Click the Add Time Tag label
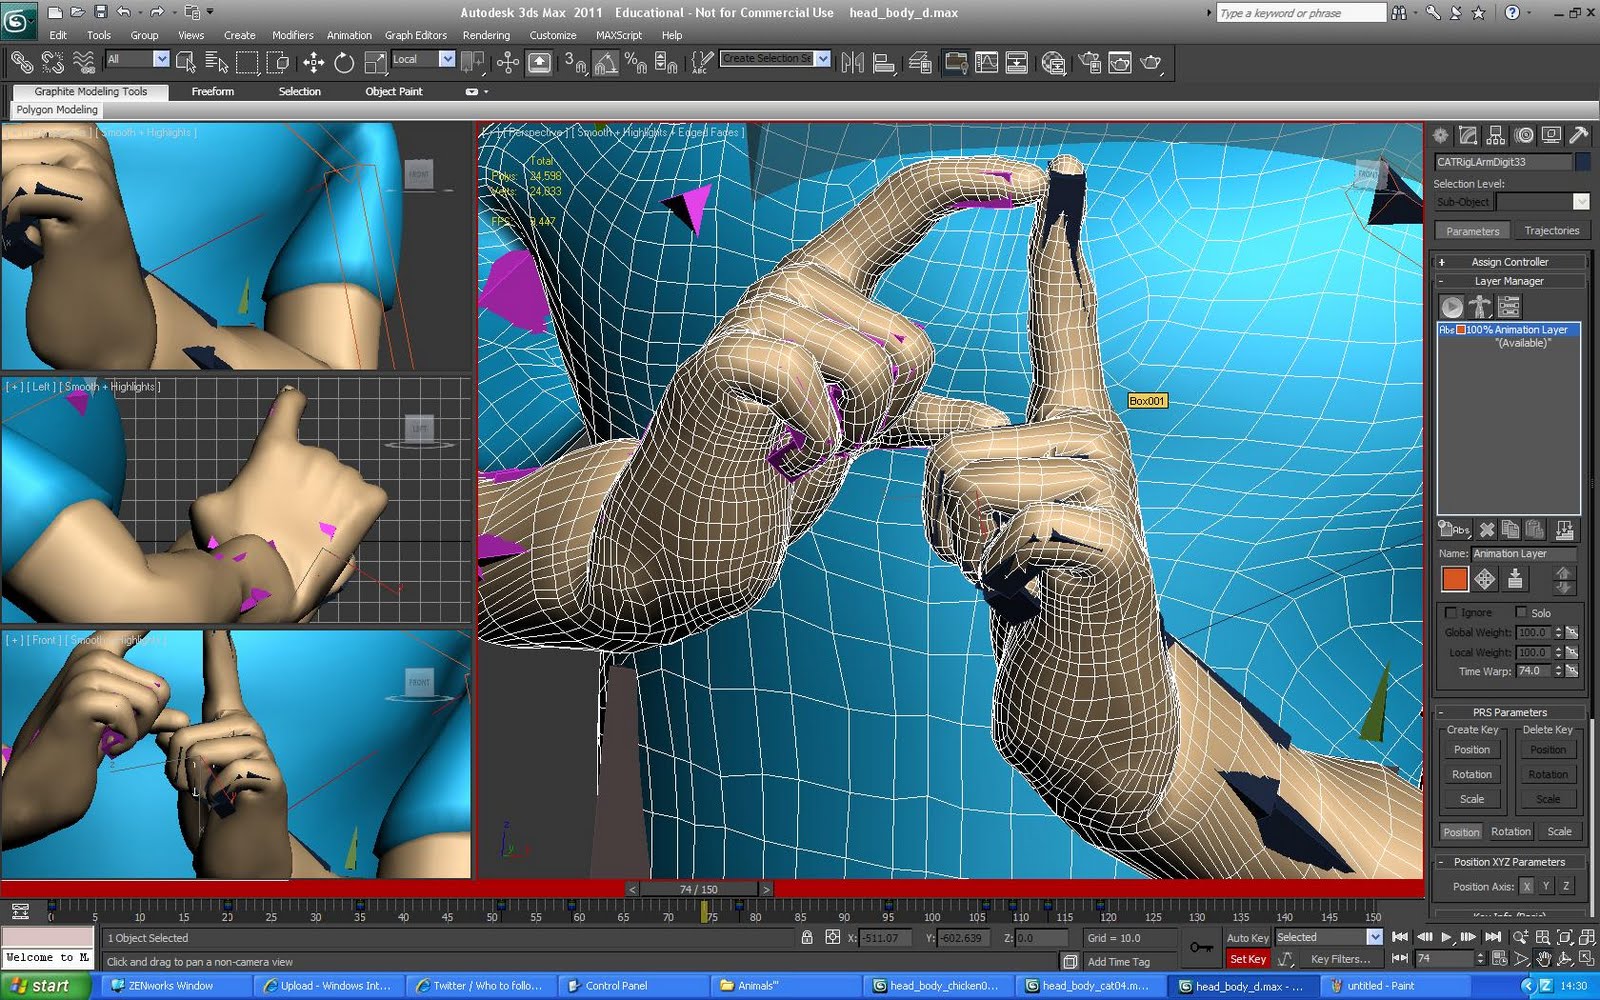The width and height of the screenshot is (1600, 1000). pyautogui.click(x=1118, y=962)
